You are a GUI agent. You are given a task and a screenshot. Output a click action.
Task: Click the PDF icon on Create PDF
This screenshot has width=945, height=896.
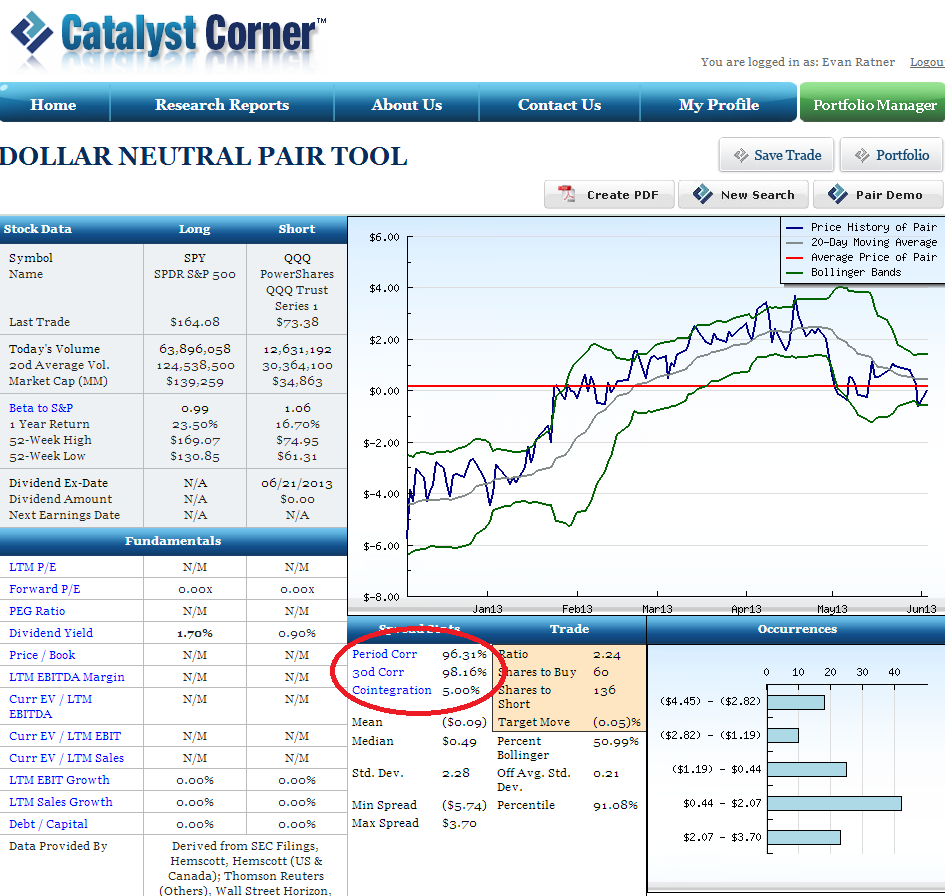coord(567,194)
